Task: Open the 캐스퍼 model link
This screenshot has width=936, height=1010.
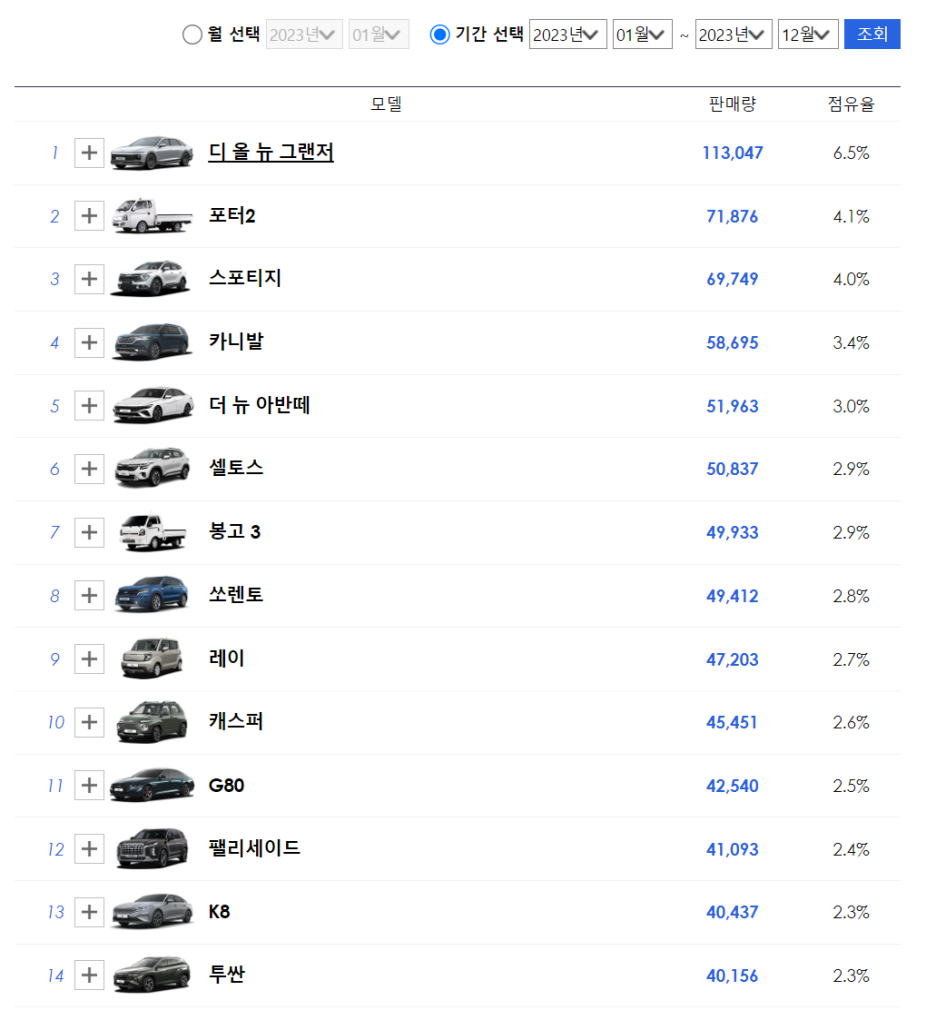Action: coord(236,721)
